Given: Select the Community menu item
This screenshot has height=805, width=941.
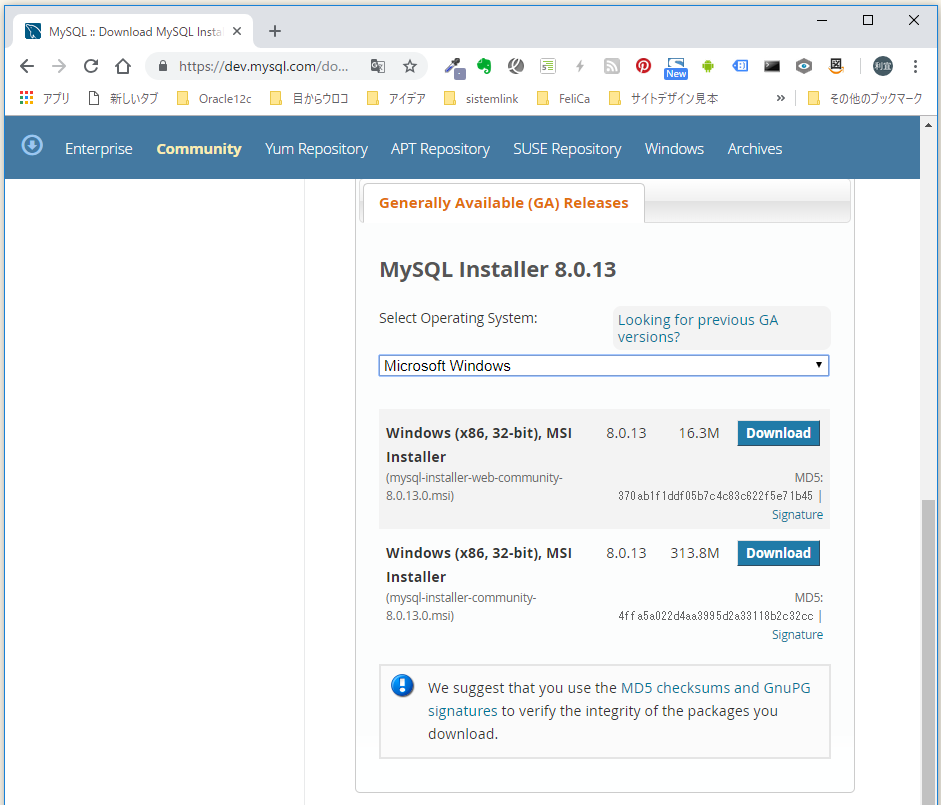Looking at the screenshot, I should pos(199,148).
